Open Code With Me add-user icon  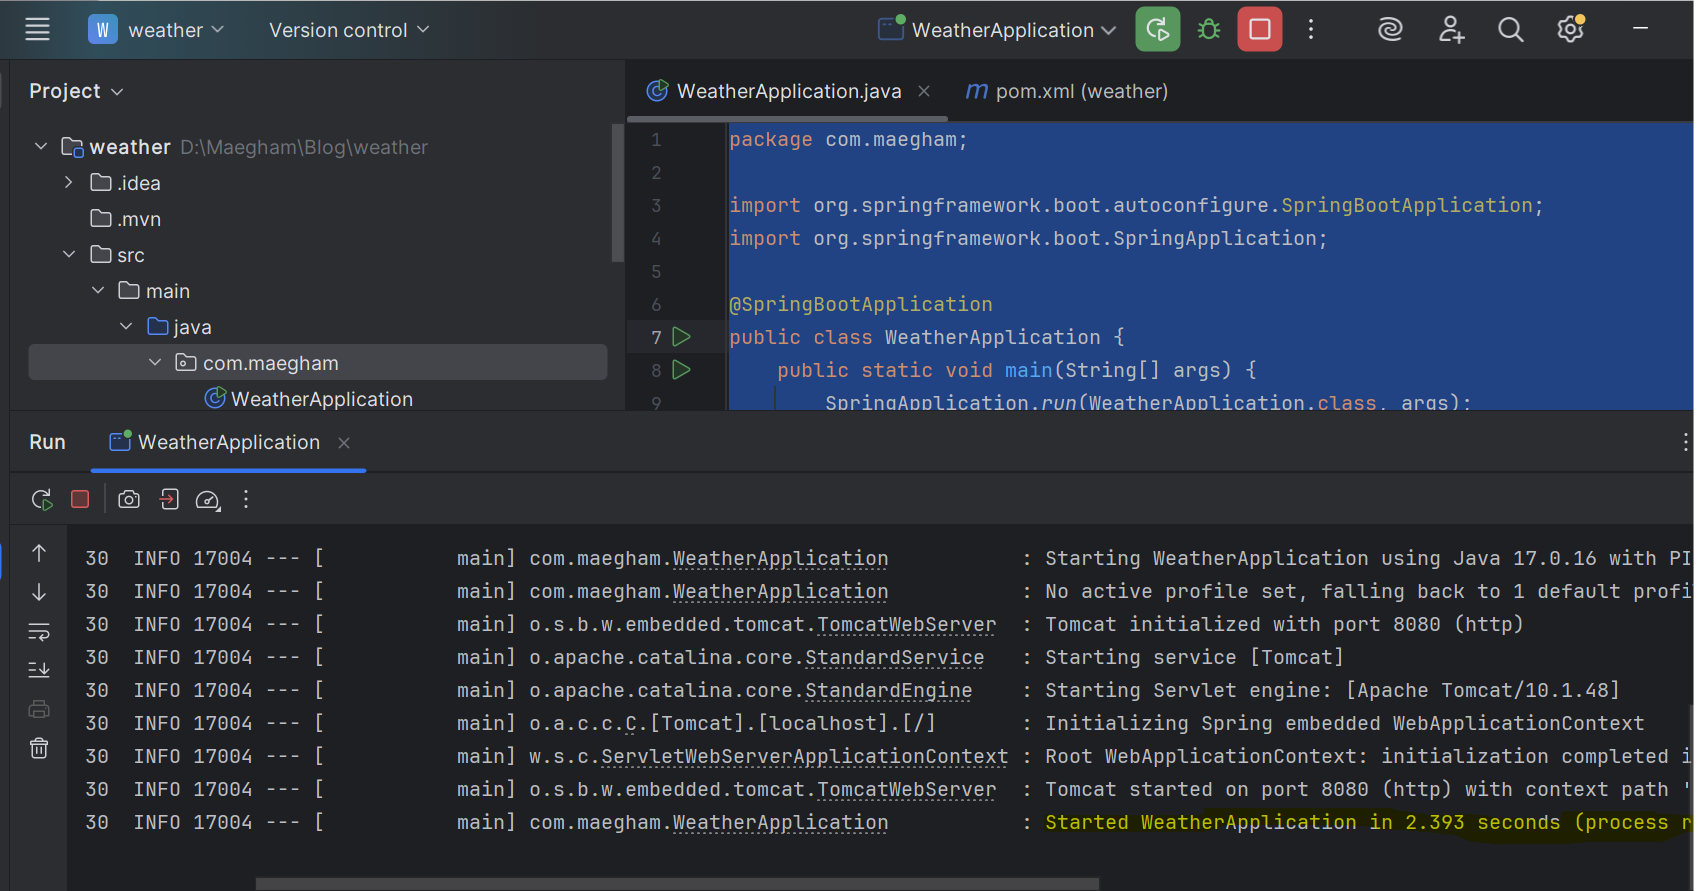coord(1451,30)
